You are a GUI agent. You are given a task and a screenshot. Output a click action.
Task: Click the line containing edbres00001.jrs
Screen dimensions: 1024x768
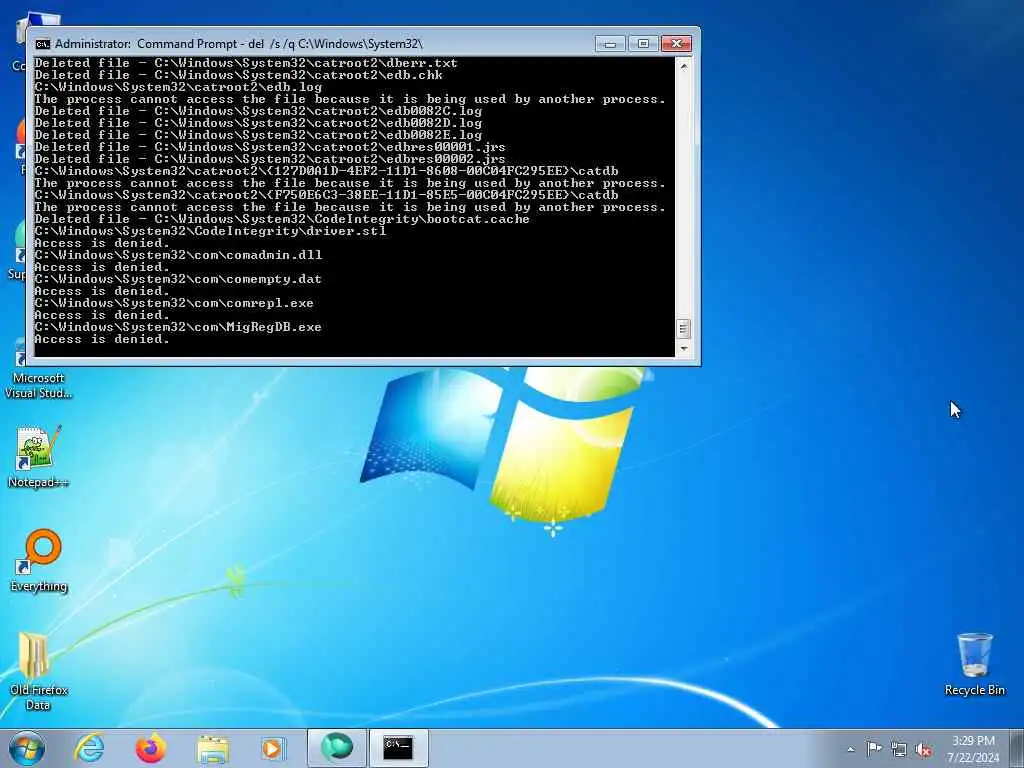(270, 148)
